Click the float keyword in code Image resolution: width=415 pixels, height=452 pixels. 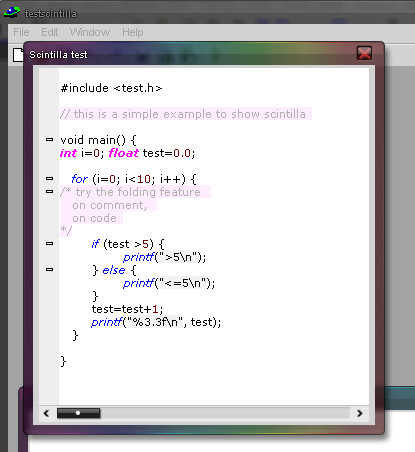123,153
